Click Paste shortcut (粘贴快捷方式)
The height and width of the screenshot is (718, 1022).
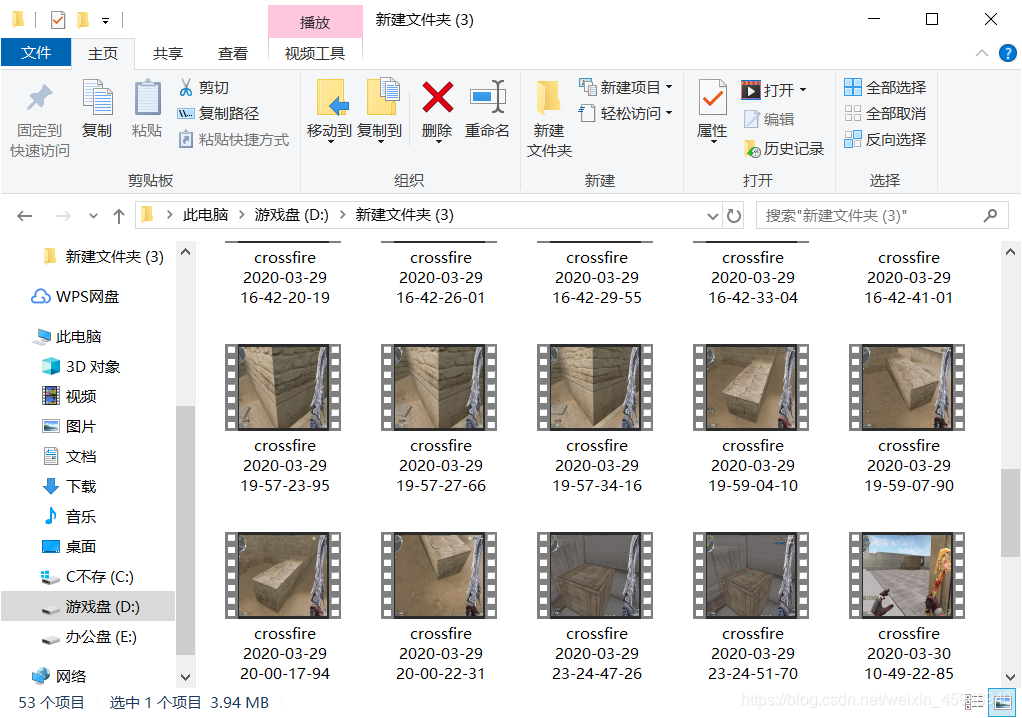234,139
